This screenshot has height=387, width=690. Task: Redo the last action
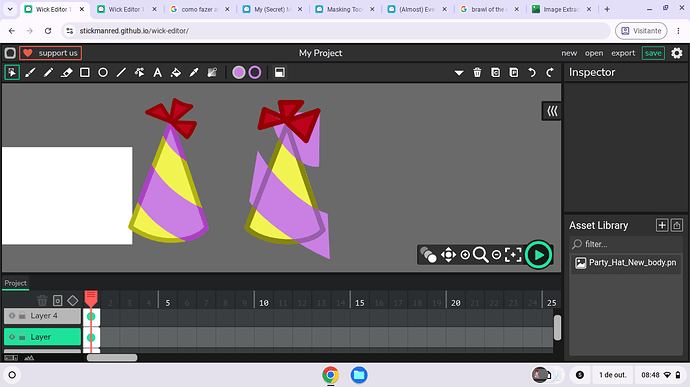[550, 72]
